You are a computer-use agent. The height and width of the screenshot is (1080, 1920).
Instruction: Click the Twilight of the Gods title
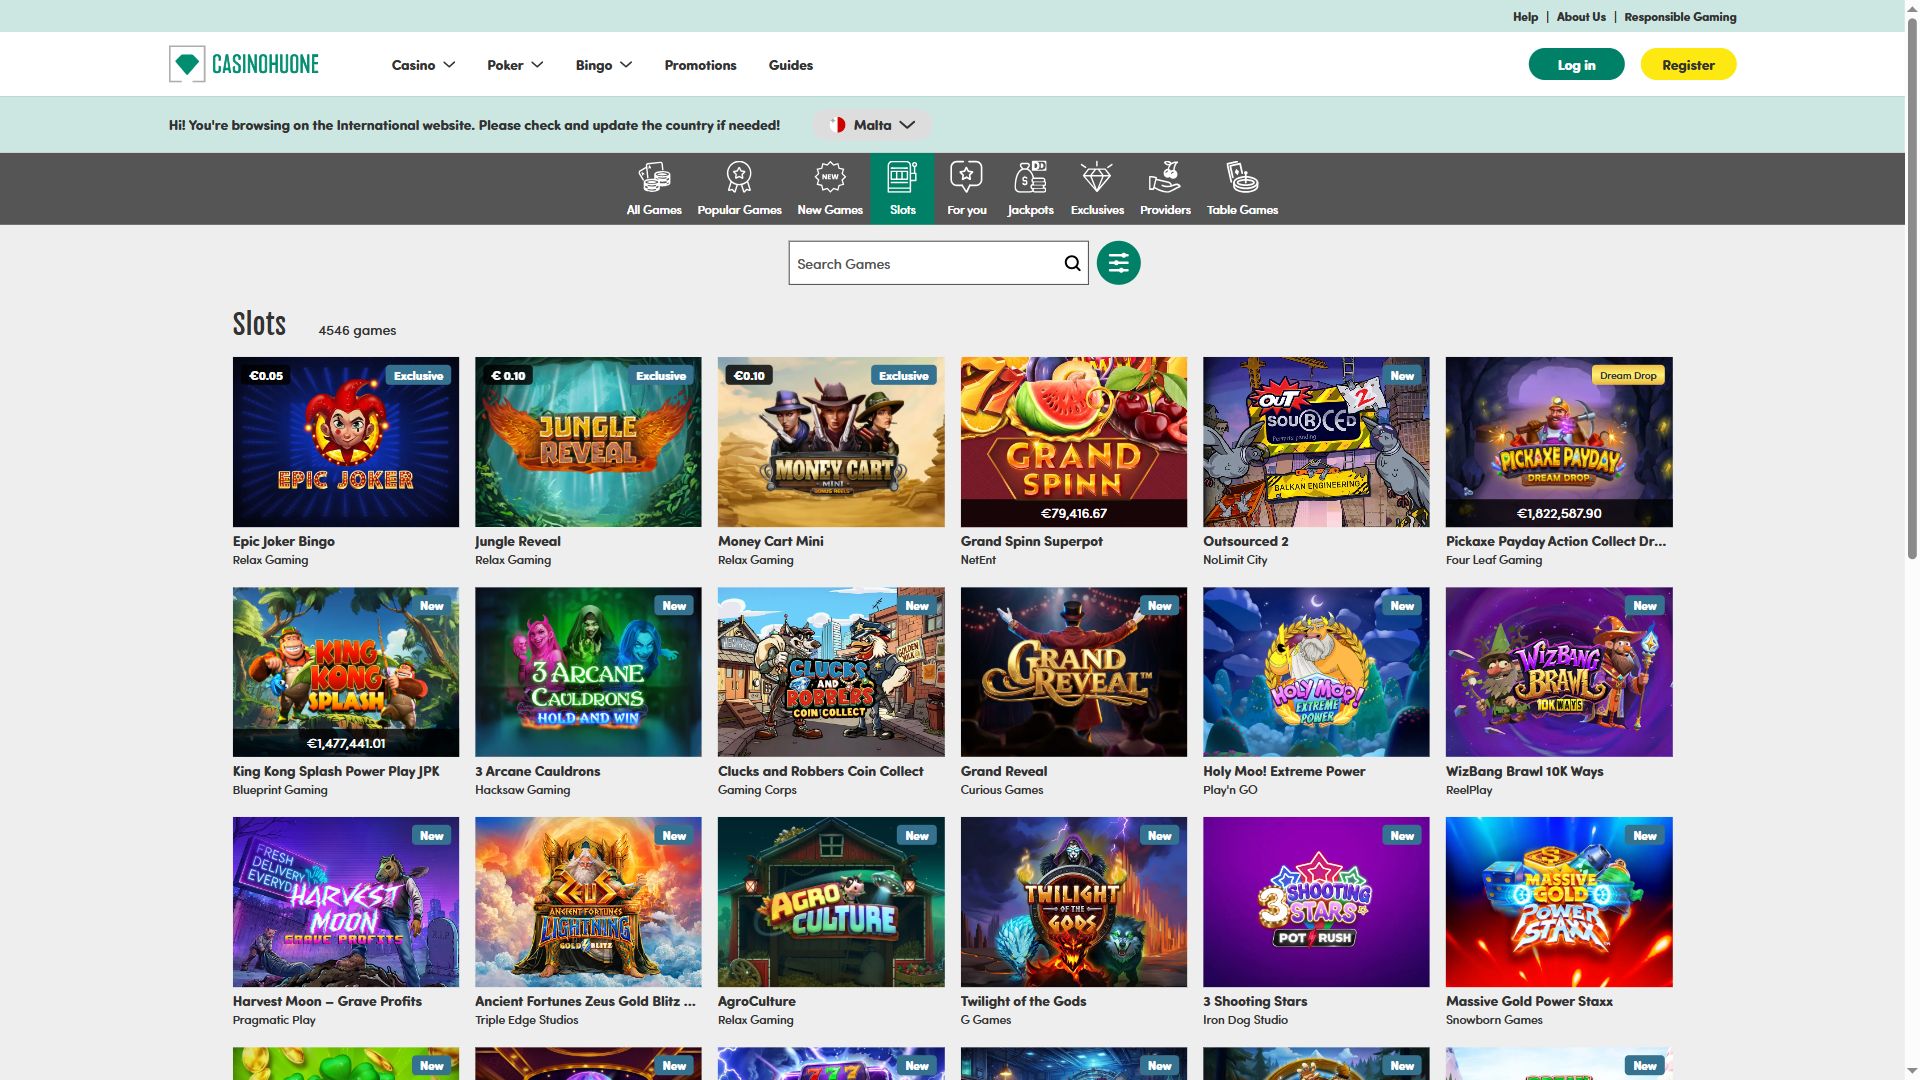(1023, 1001)
